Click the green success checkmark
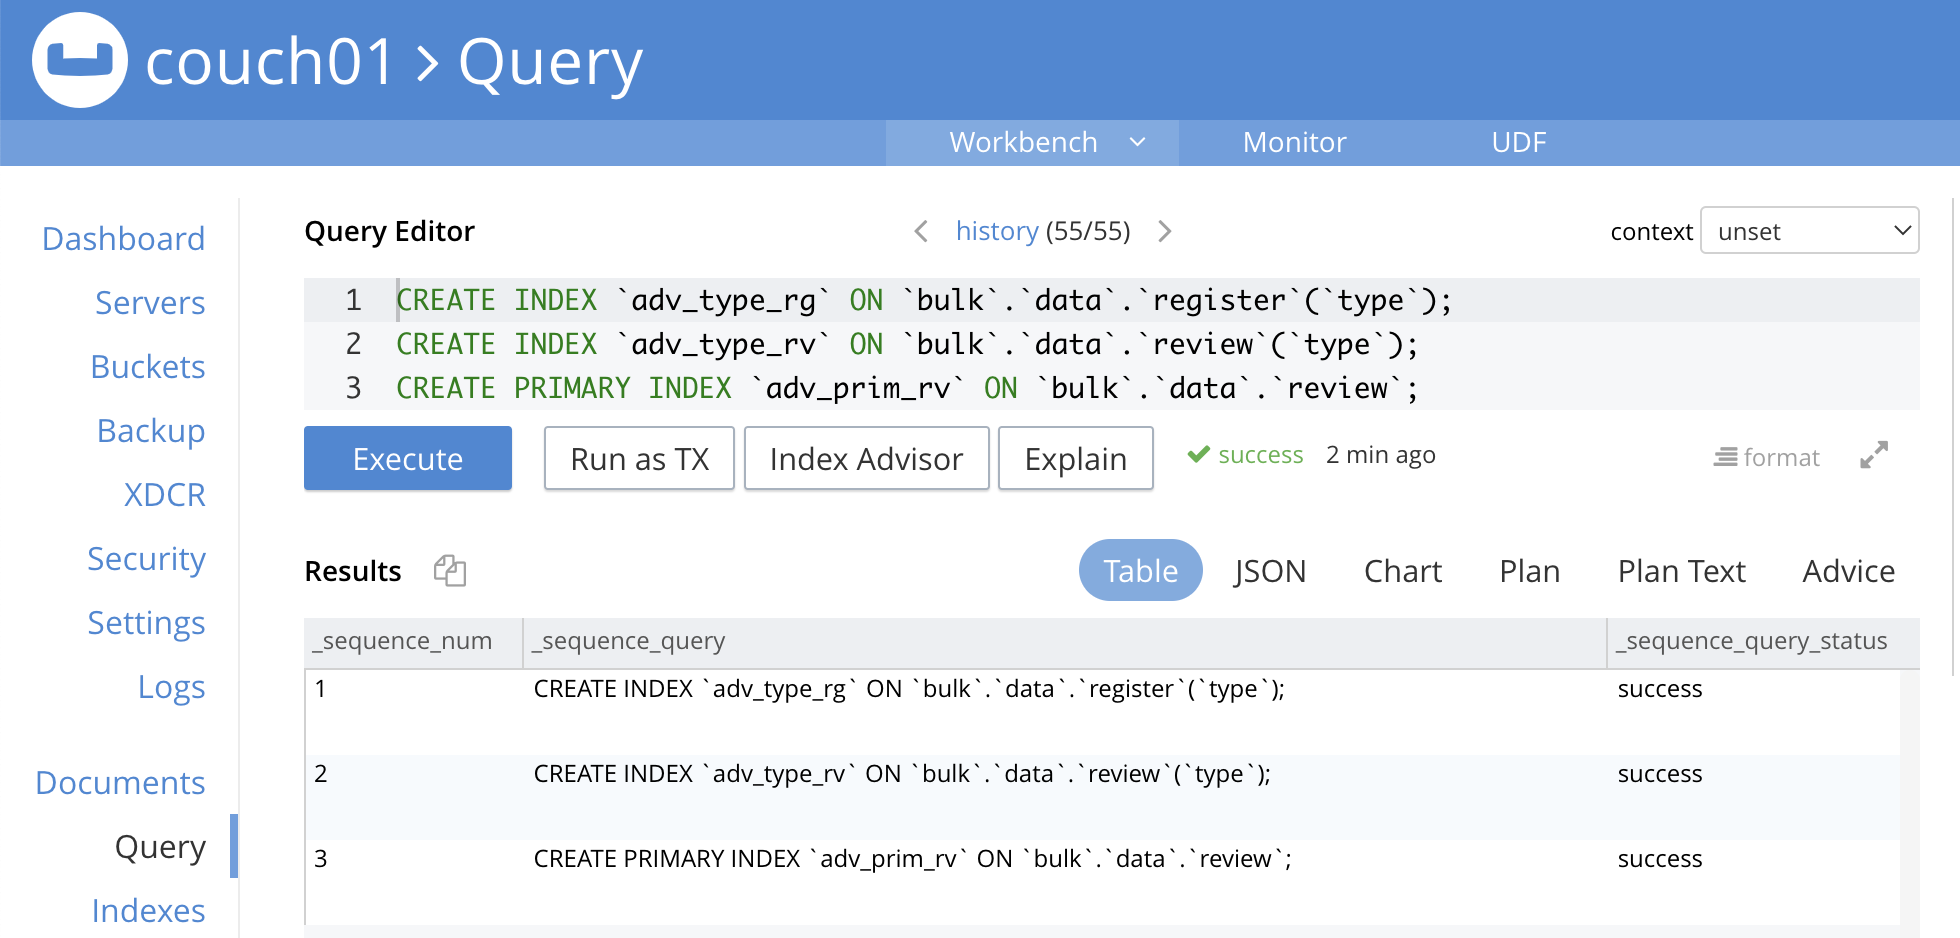Screen dimensions: 1960x938 (x=1197, y=454)
